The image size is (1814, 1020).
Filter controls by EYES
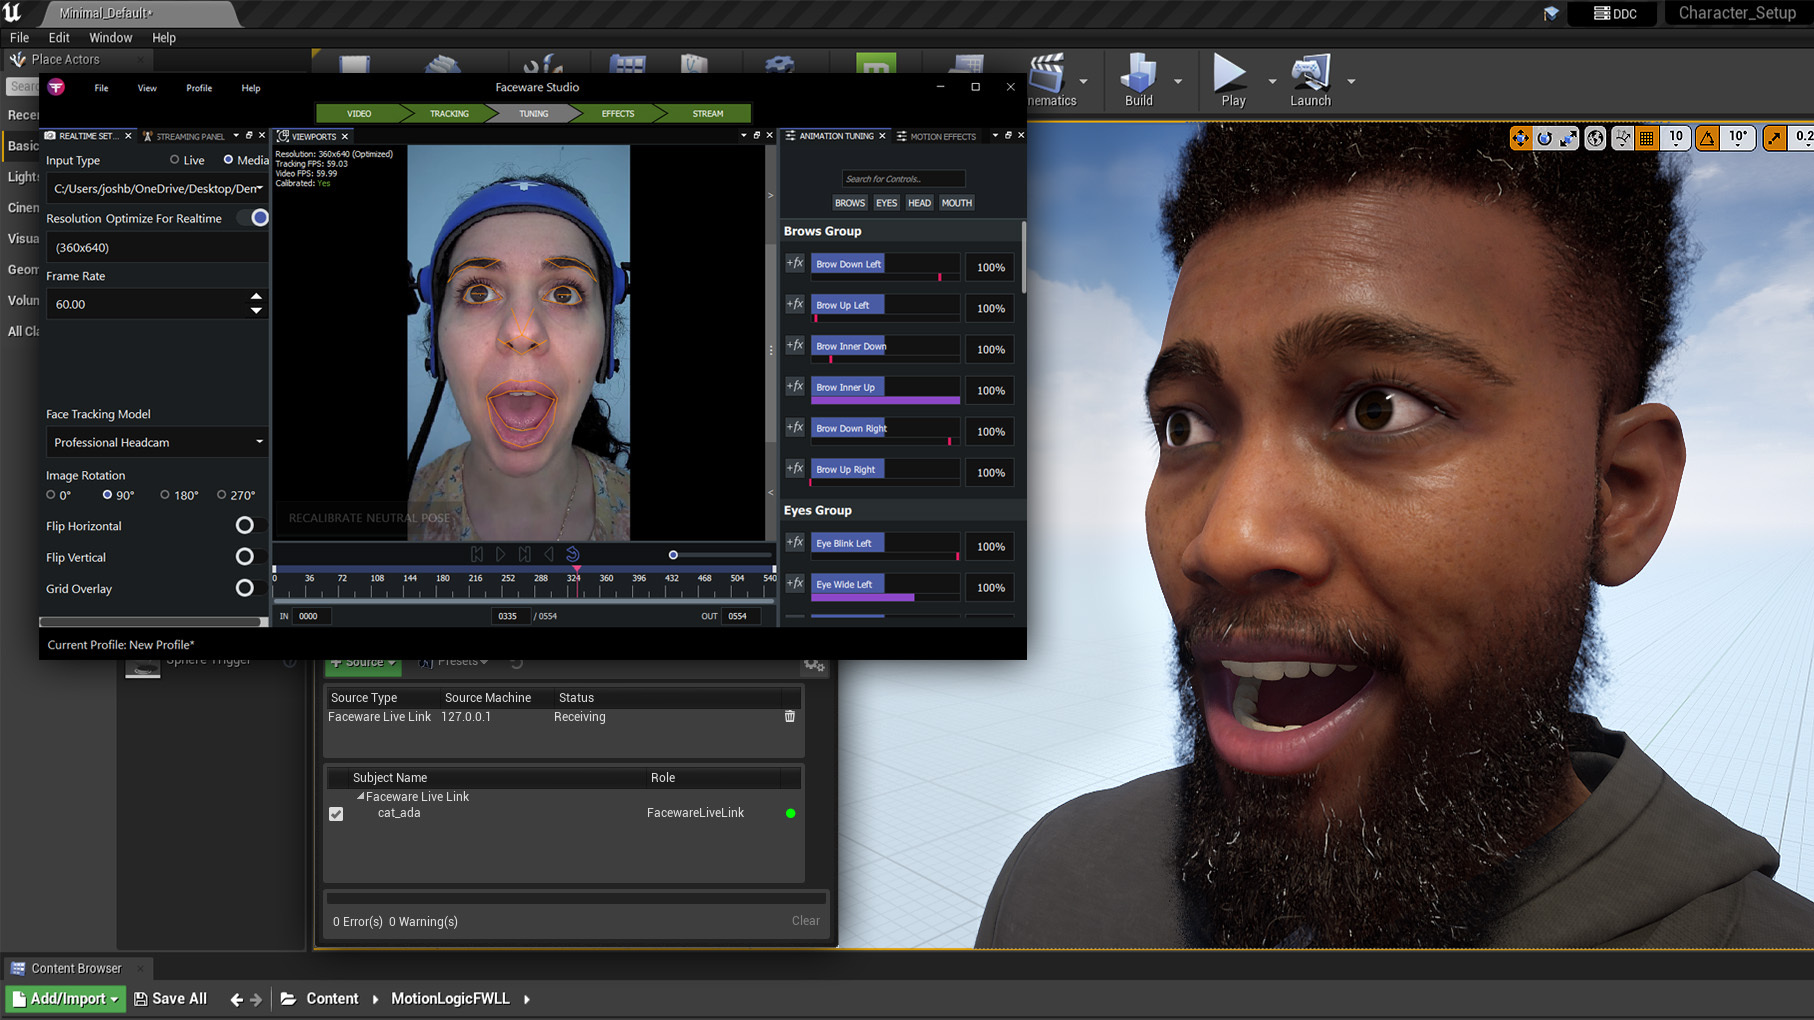(886, 203)
